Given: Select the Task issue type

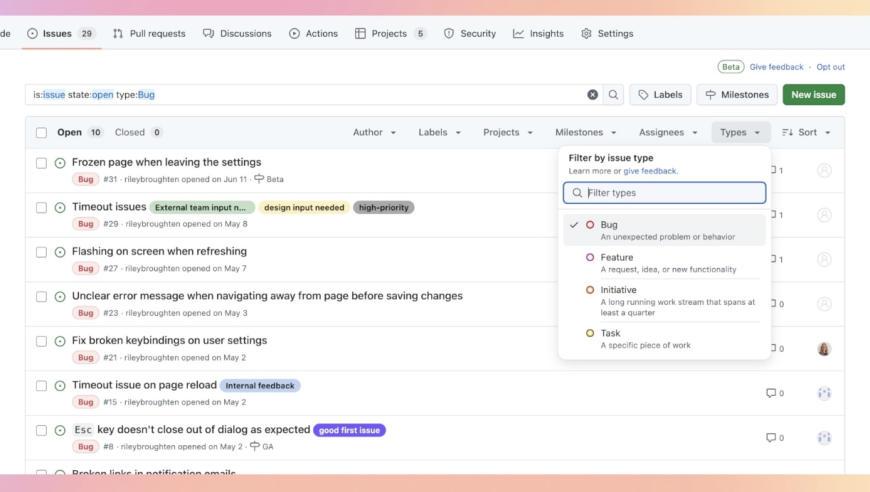Looking at the screenshot, I should [x=664, y=339].
